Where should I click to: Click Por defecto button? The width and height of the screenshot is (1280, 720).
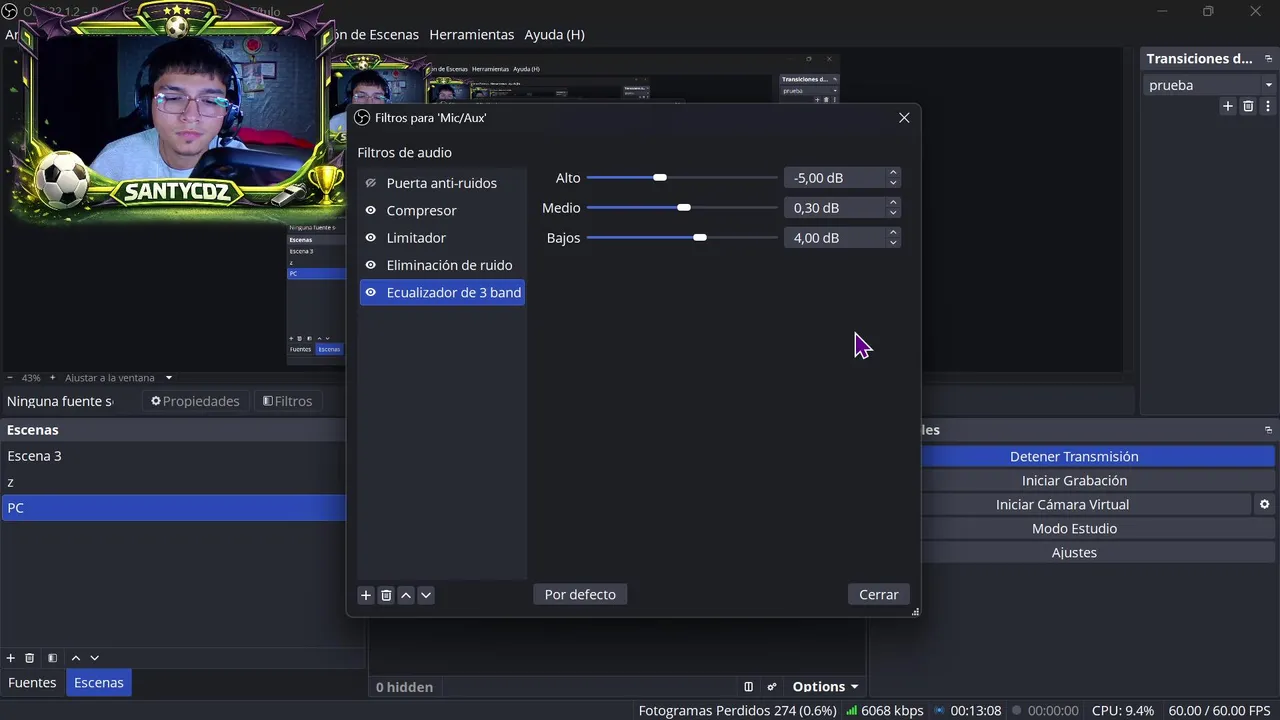(580, 594)
